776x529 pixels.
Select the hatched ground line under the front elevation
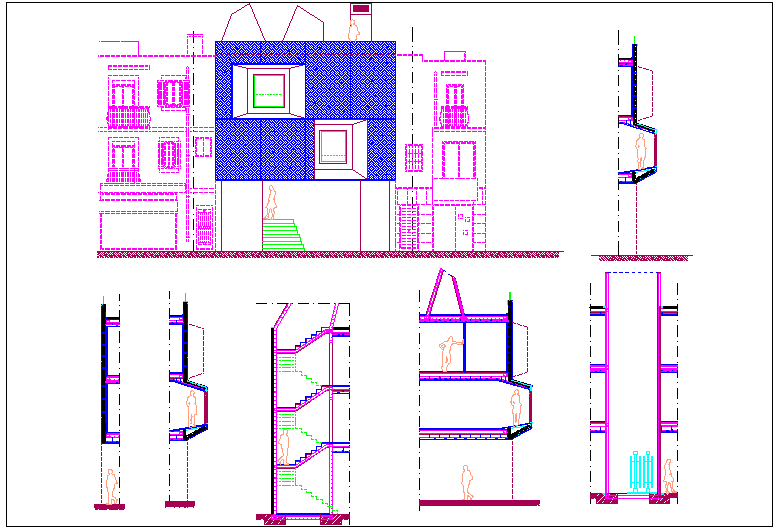pyautogui.click(x=330, y=255)
